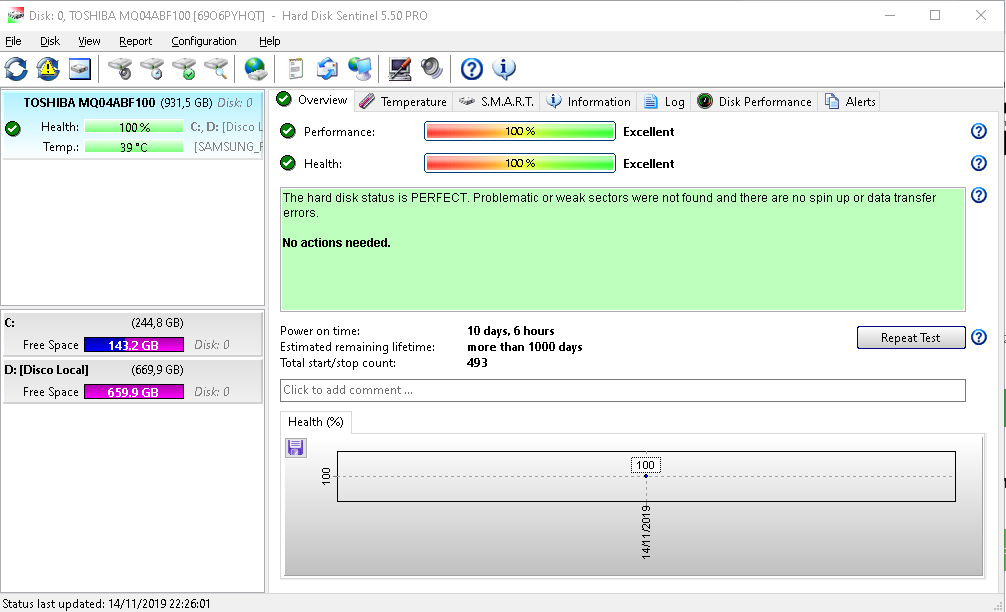Click the start/stop count value 493
This screenshot has height=612, width=1006.
(x=477, y=363)
